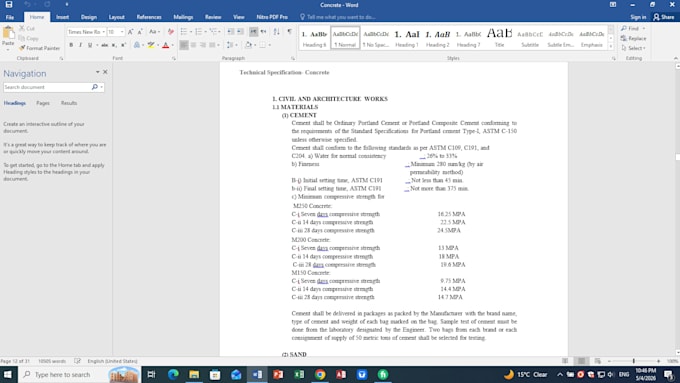
Task: Switch to the Layout tab
Action: coord(116,17)
